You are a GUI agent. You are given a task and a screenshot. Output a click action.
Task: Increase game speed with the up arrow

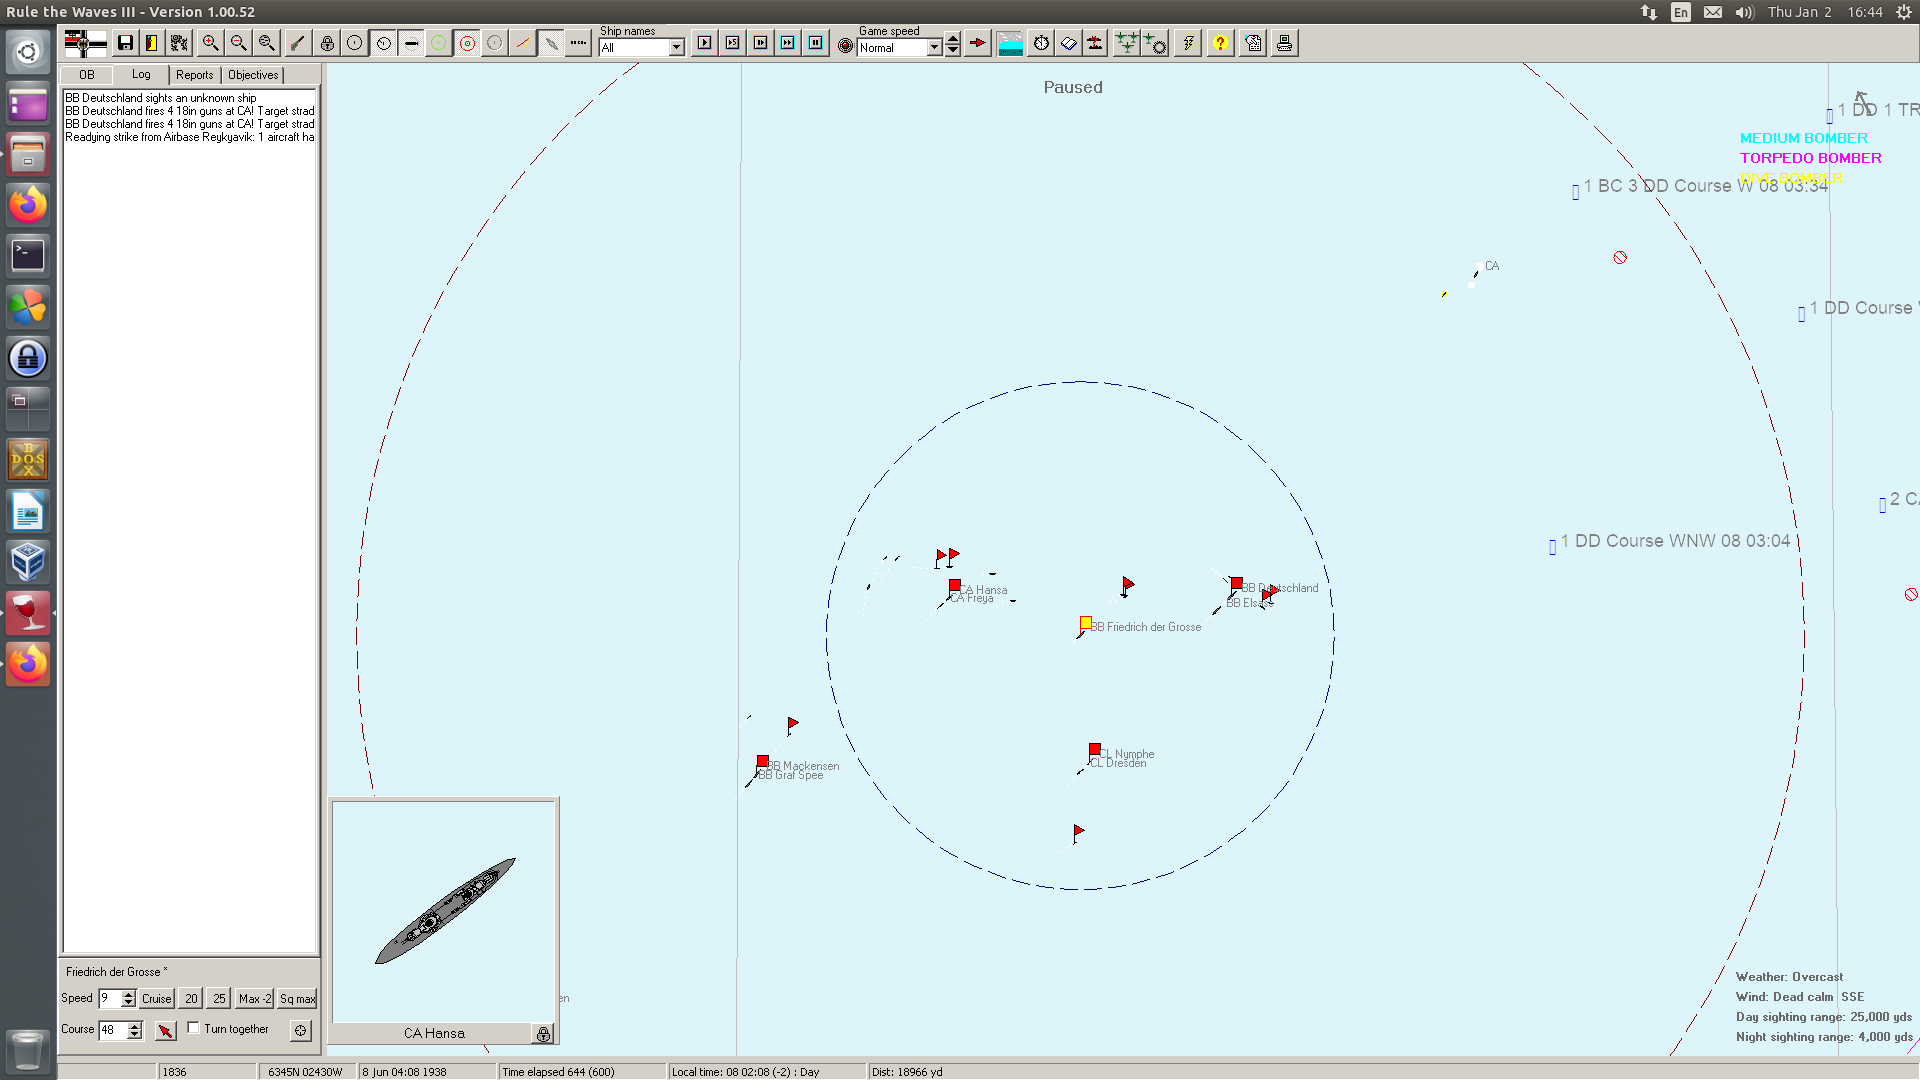tap(953, 40)
